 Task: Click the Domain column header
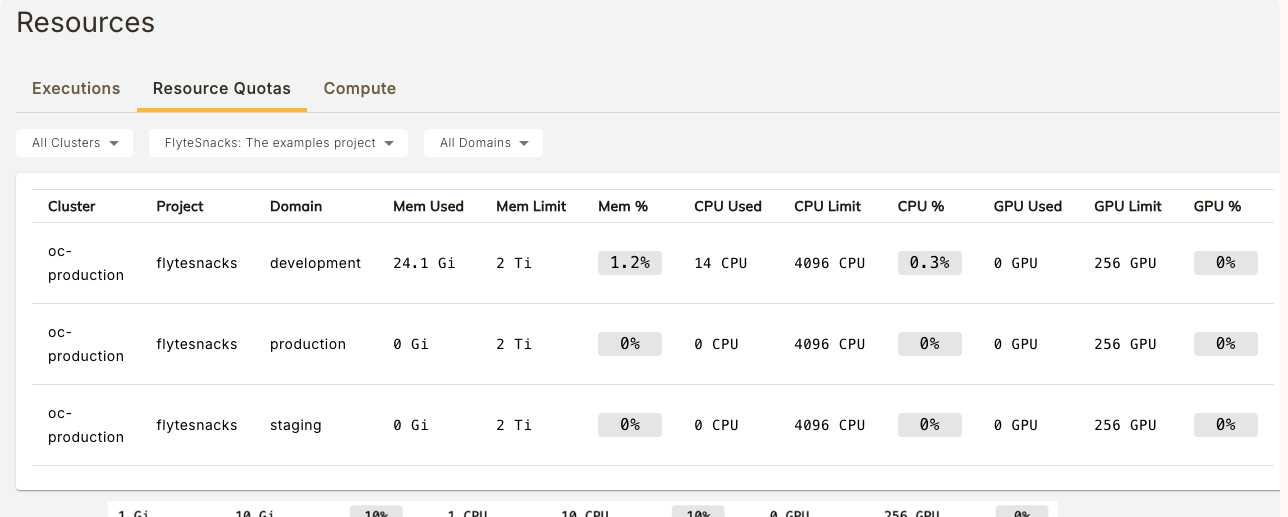(296, 206)
